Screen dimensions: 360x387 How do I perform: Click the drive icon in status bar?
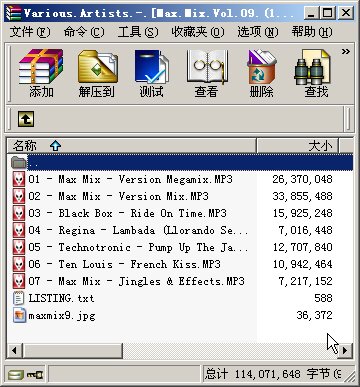tap(16, 375)
